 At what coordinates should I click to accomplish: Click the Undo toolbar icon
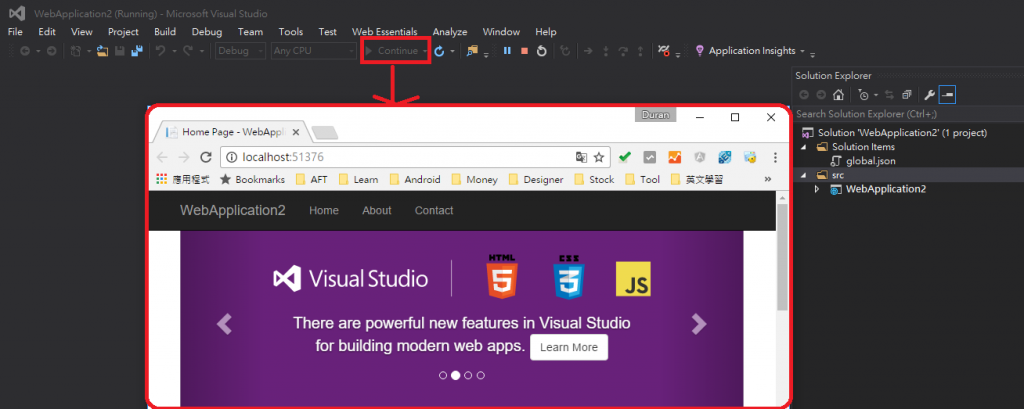pyautogui.click(x=159, y=51)
